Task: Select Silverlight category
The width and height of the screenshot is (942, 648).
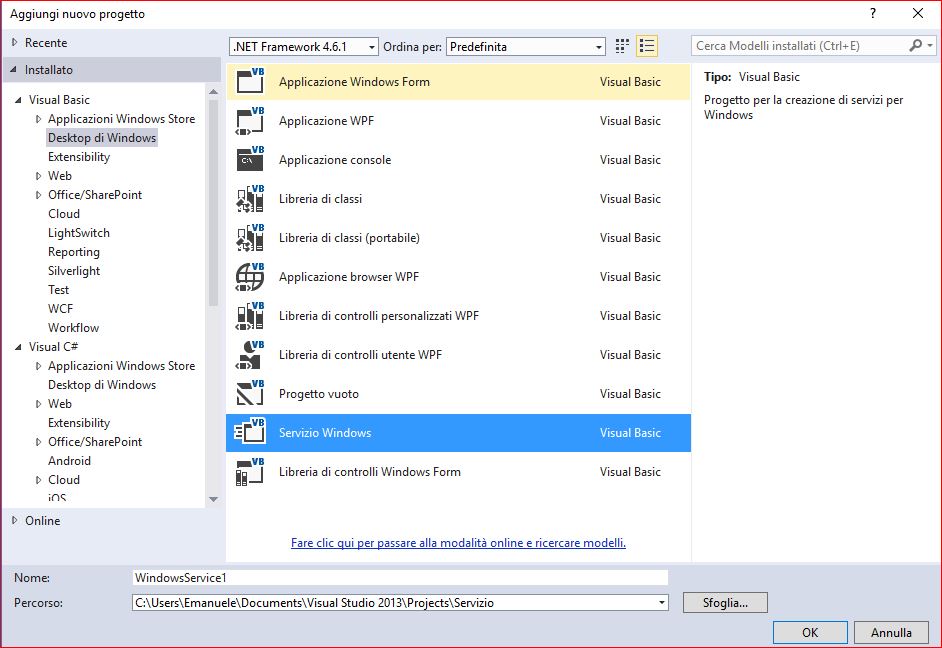Action: pyautogui.click(x=74, y=271)
